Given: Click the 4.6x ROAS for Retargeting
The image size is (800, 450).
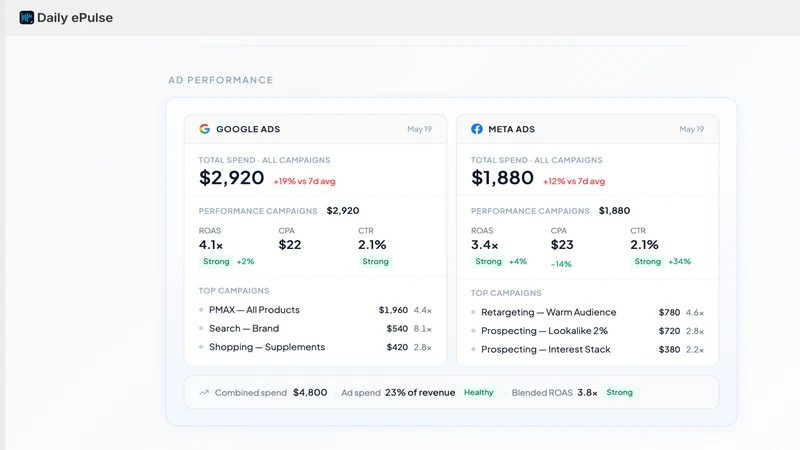Looking at the screenshot, I should pyautogui.click(x=695, y=312).
